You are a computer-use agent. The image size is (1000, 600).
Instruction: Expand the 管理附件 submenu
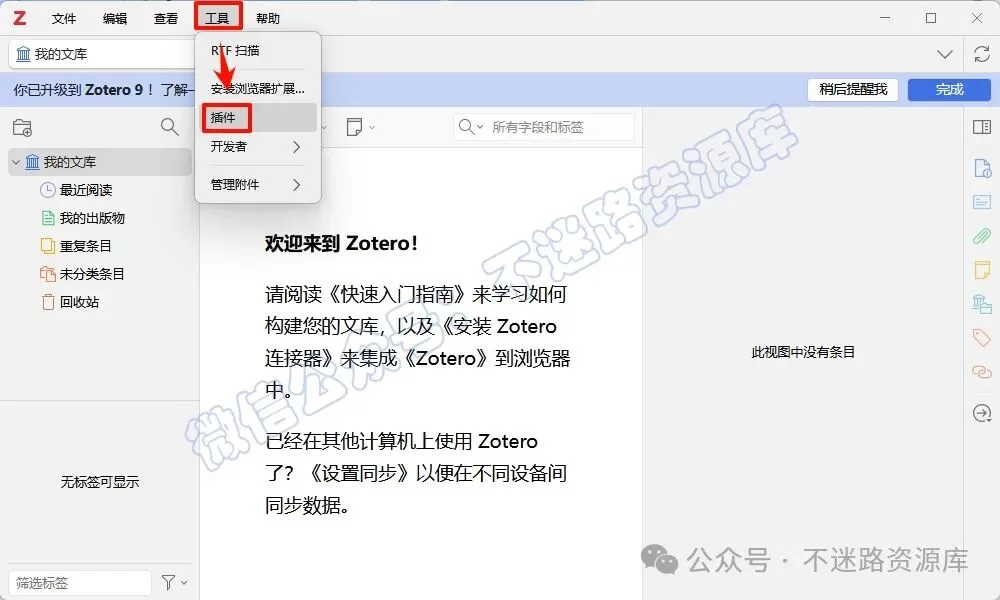point(256,185)
